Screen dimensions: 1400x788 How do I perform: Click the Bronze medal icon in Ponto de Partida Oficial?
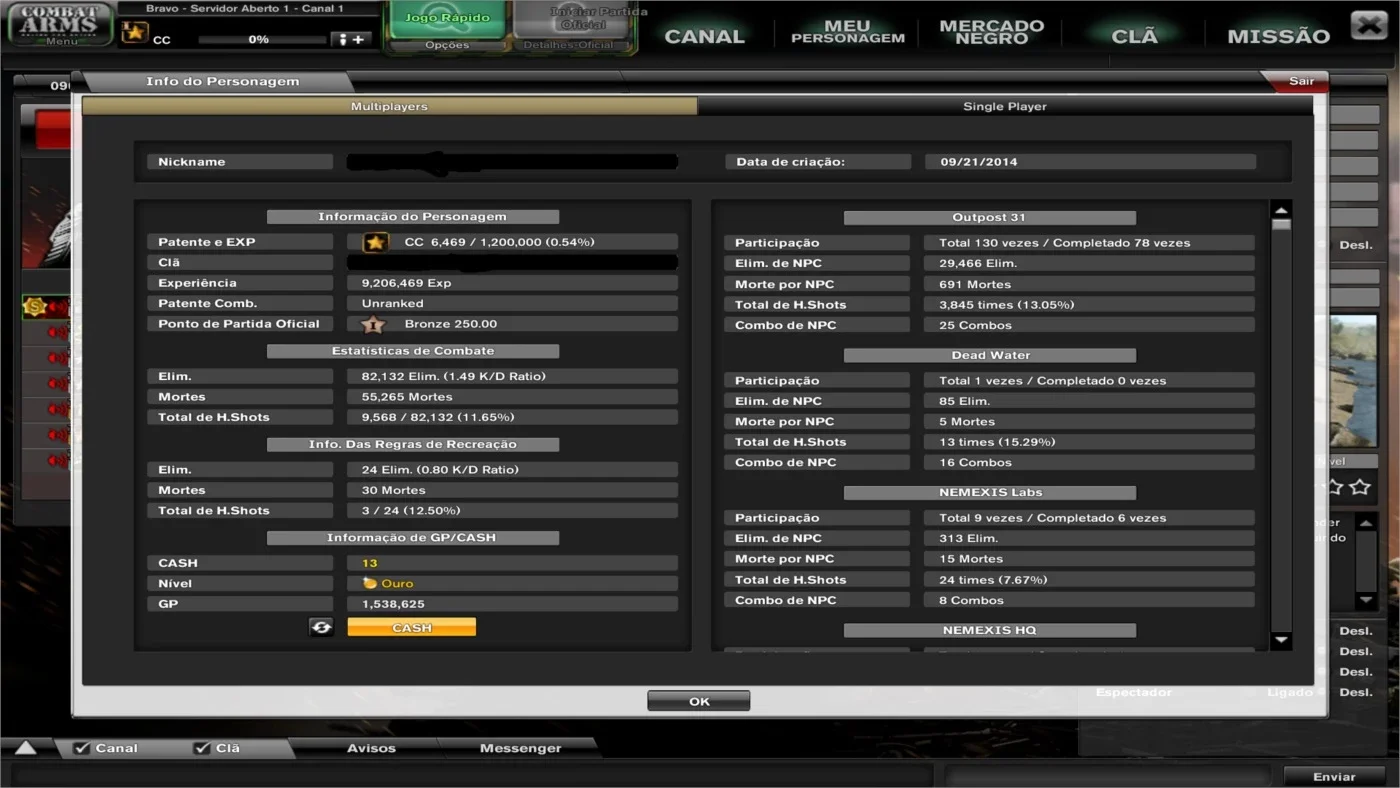(x=373, y=324)
